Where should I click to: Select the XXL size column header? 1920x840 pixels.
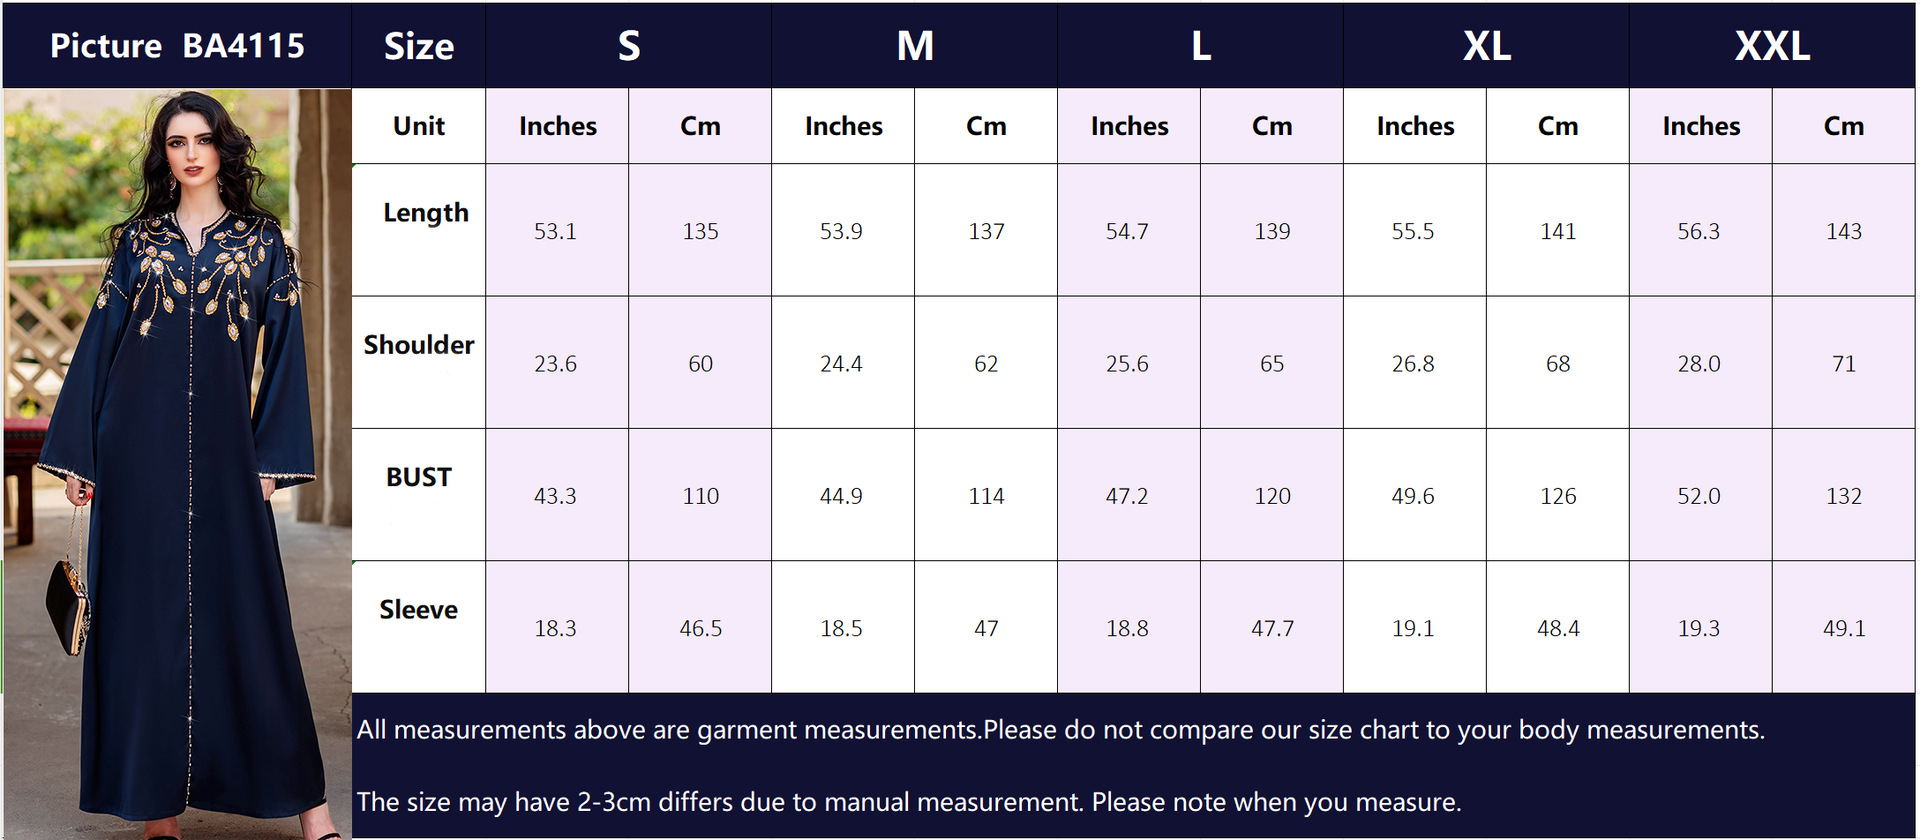click(x=1772, y=46)
